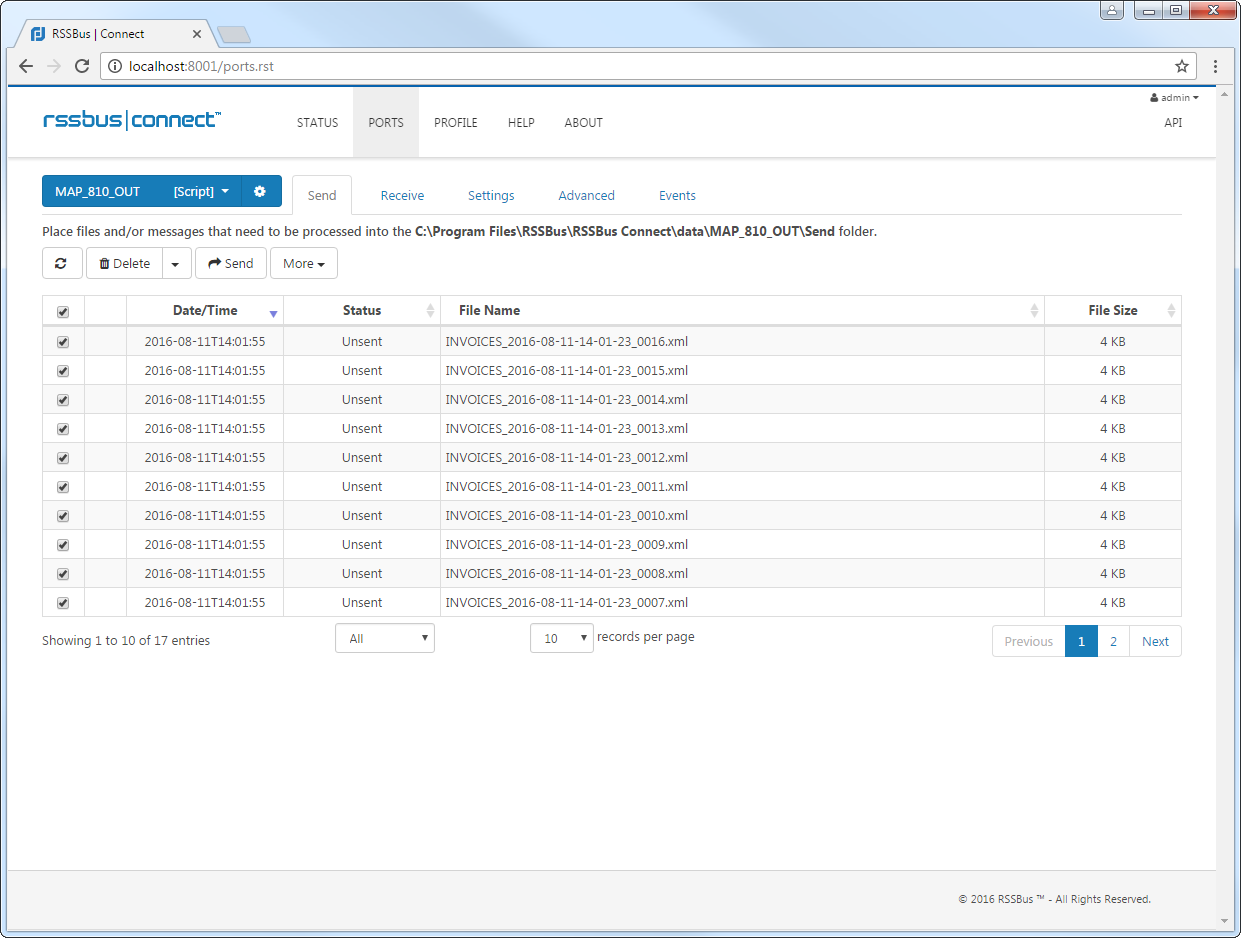Uncheck row INVOICES_..._0010.xml
The image size is (1241, 938).
click(x=63, y=516)
